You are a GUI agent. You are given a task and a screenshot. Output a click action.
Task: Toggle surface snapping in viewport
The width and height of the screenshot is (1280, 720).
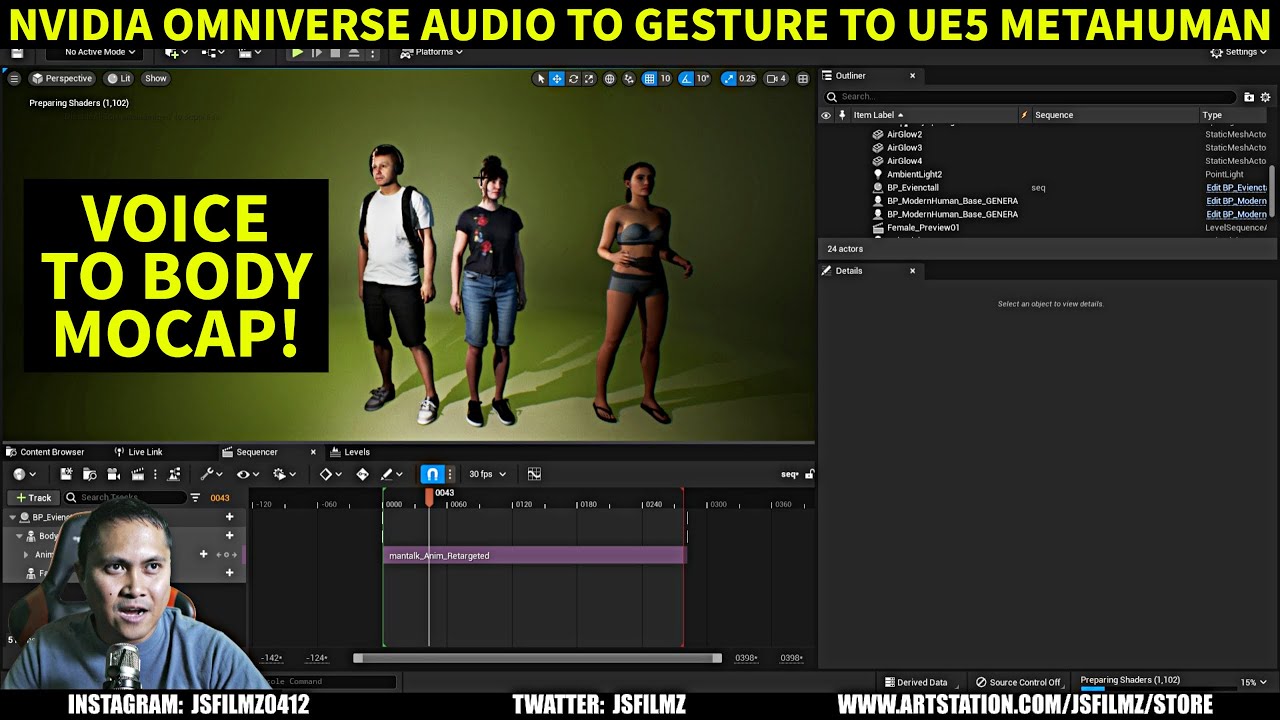[x=629, y=79]
